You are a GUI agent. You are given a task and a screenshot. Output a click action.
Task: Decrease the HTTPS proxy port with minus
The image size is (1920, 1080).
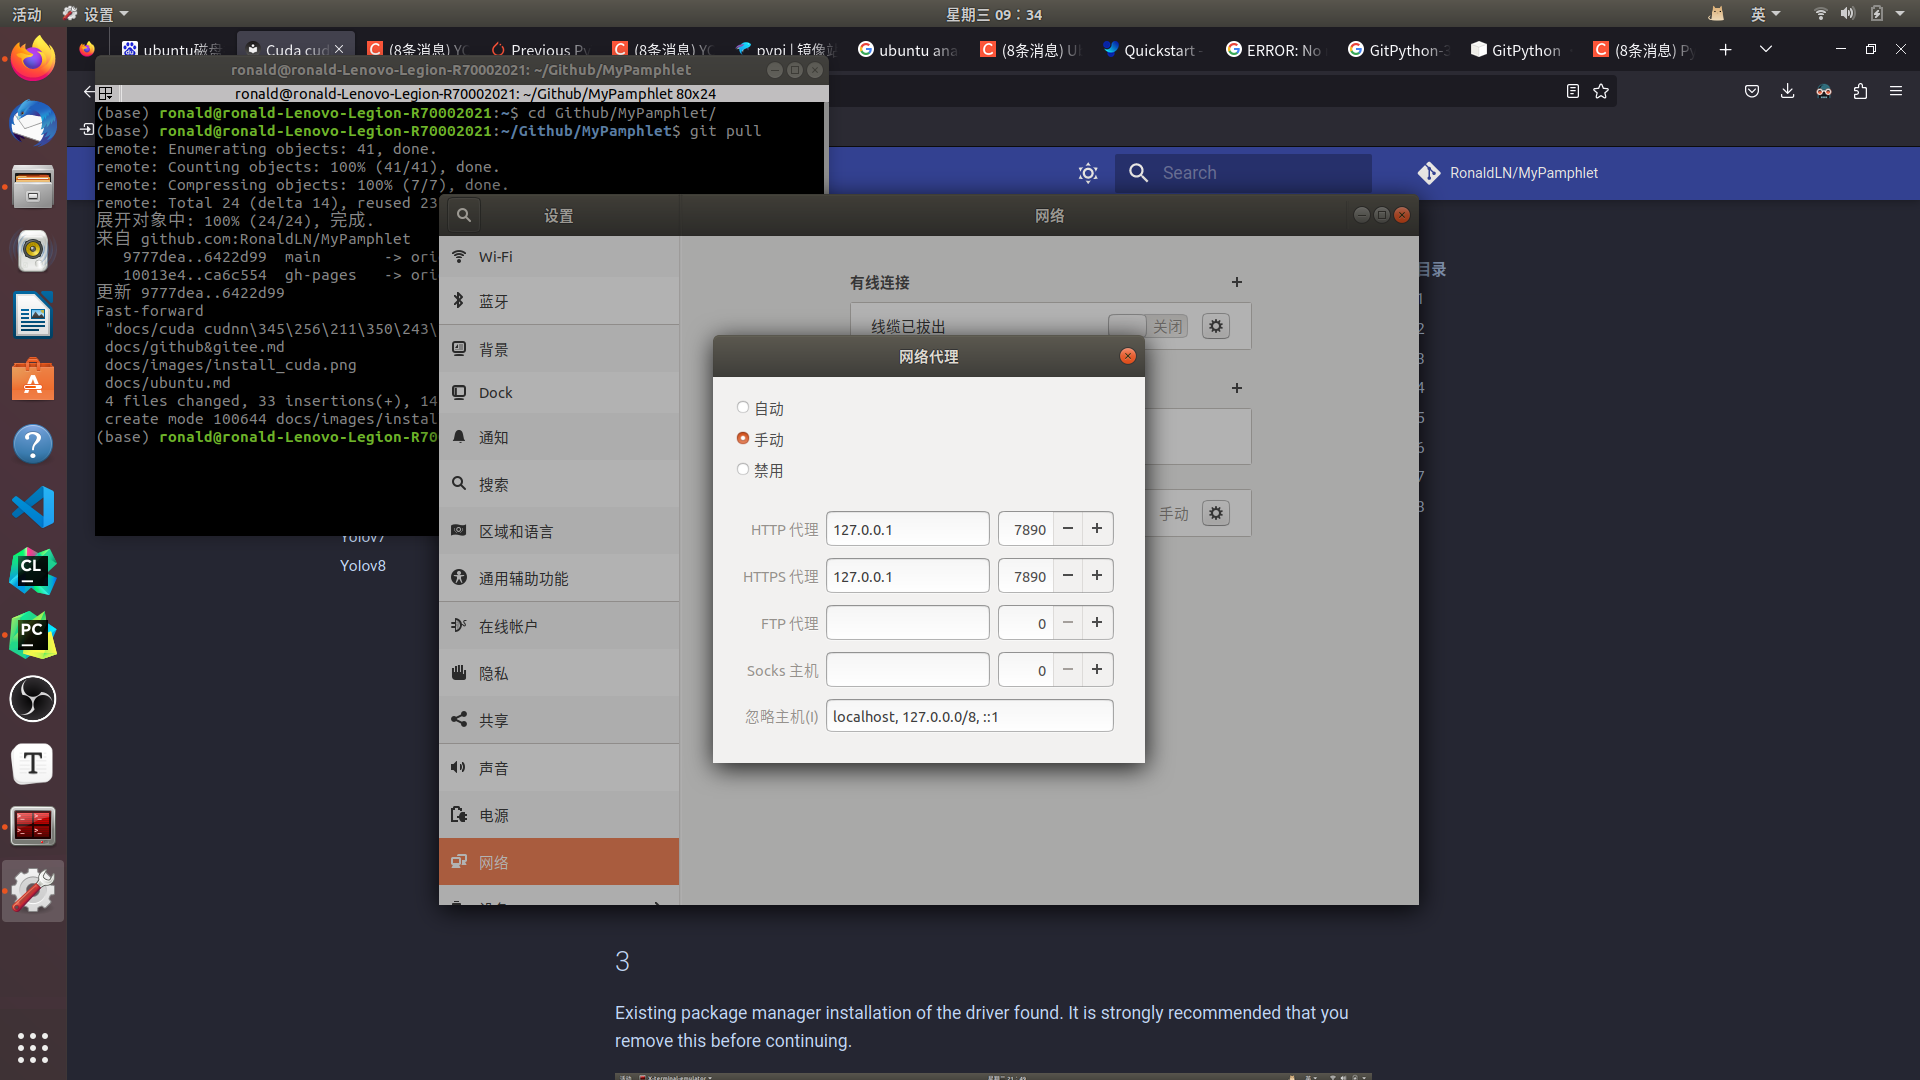click(1068, 576)
